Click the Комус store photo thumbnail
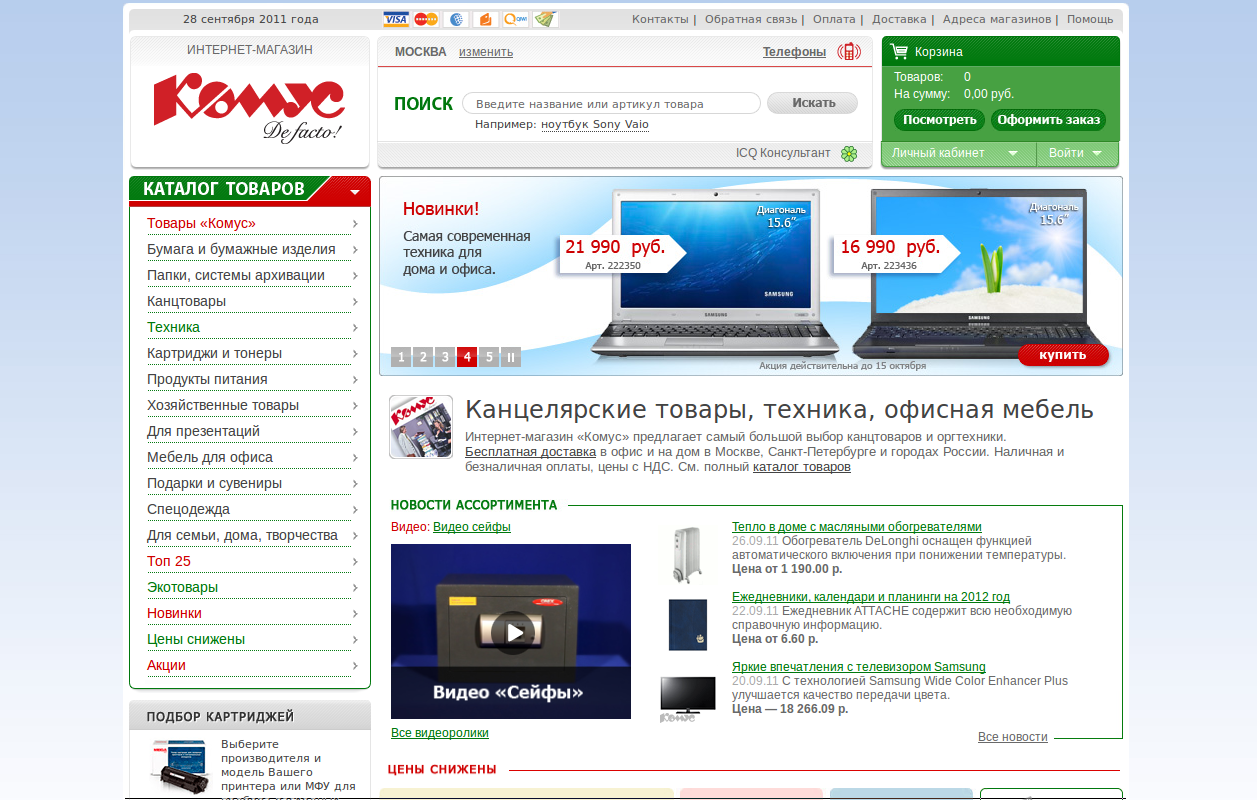The image size is (1257, 800). coord(421,427)
